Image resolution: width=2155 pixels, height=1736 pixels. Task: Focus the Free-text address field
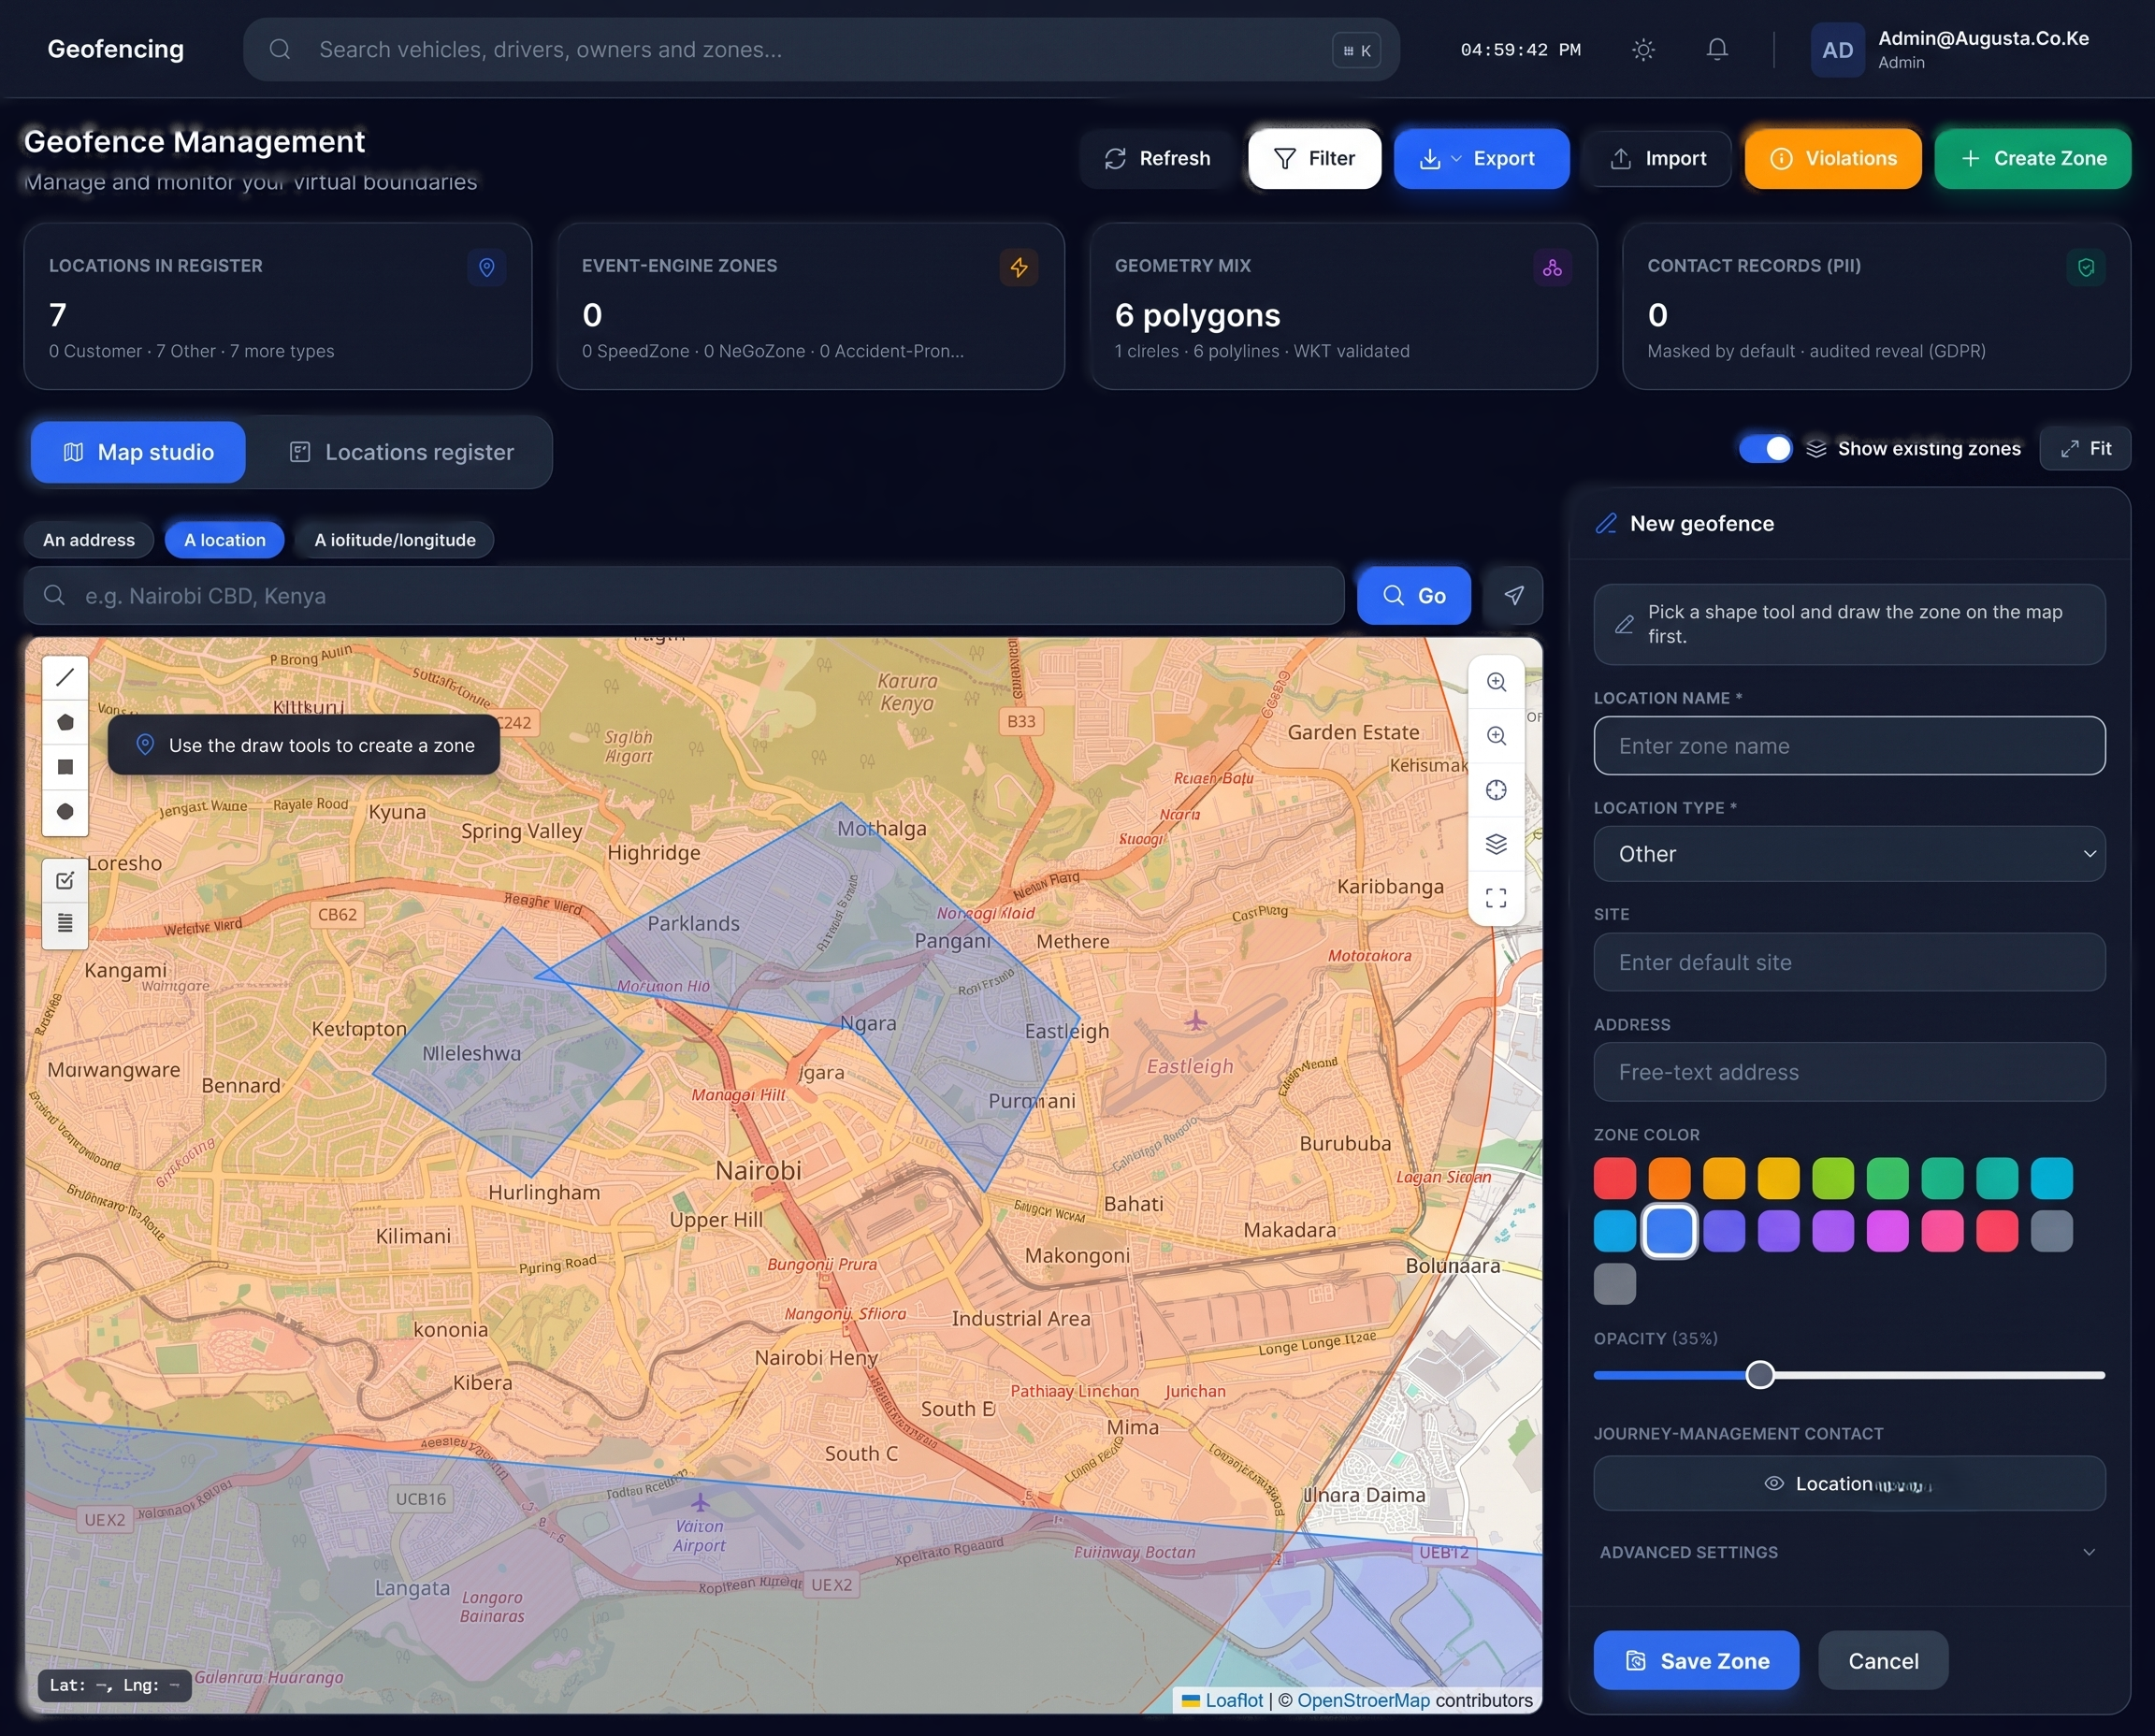pos(1849,1072)
